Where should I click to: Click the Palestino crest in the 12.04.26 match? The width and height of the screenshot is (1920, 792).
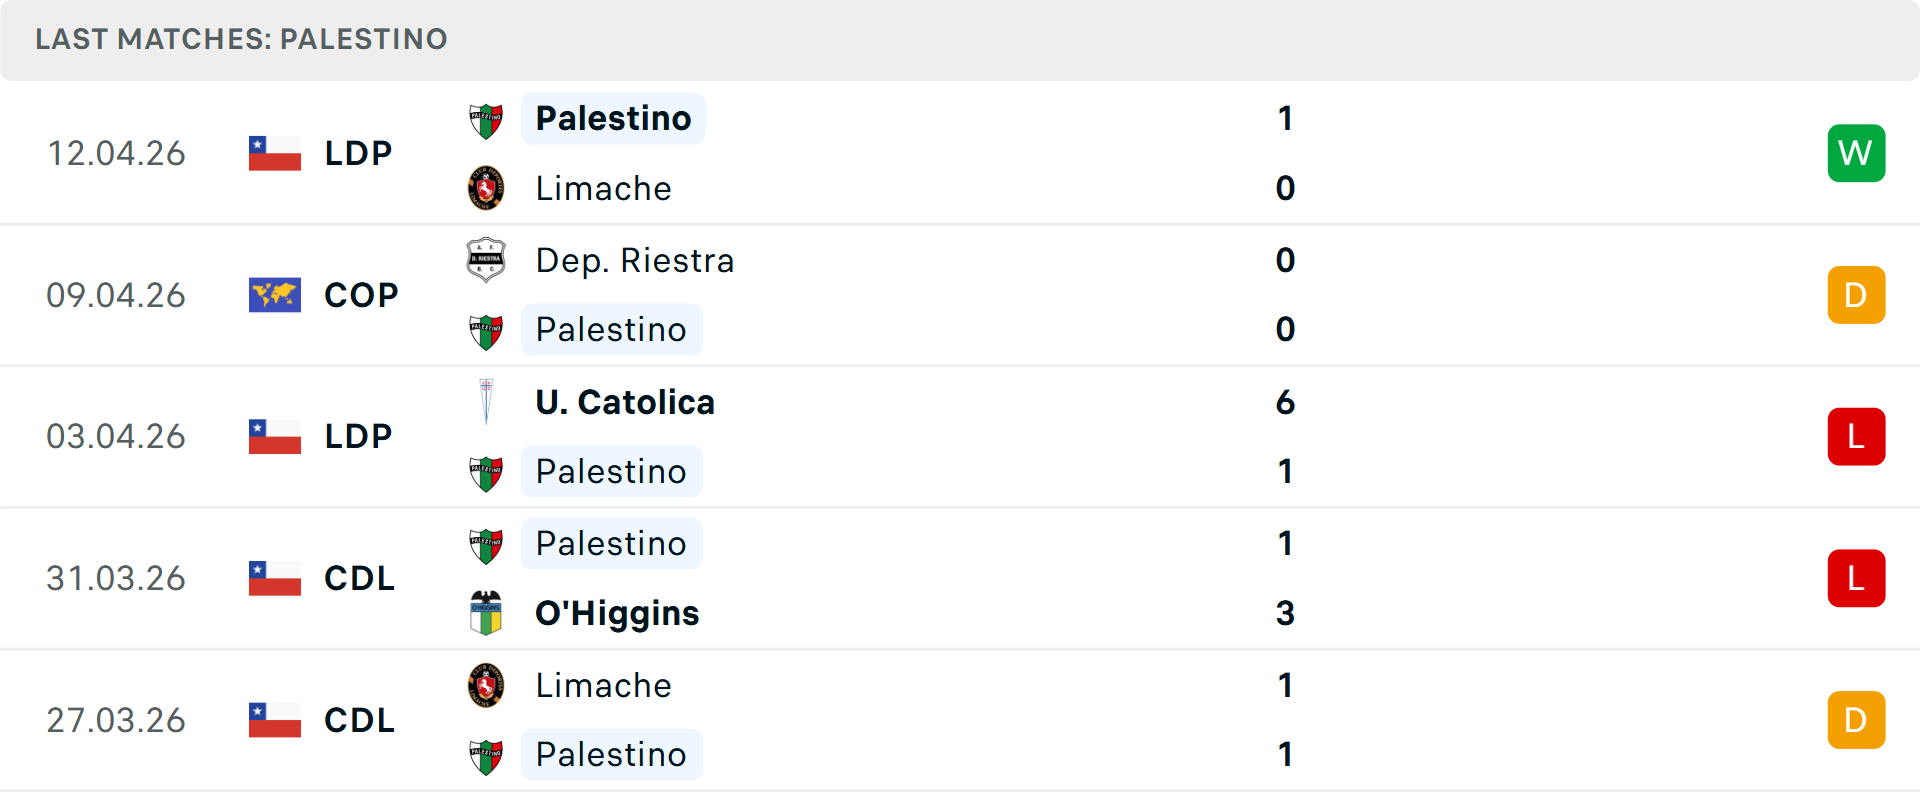coord(486,120)
